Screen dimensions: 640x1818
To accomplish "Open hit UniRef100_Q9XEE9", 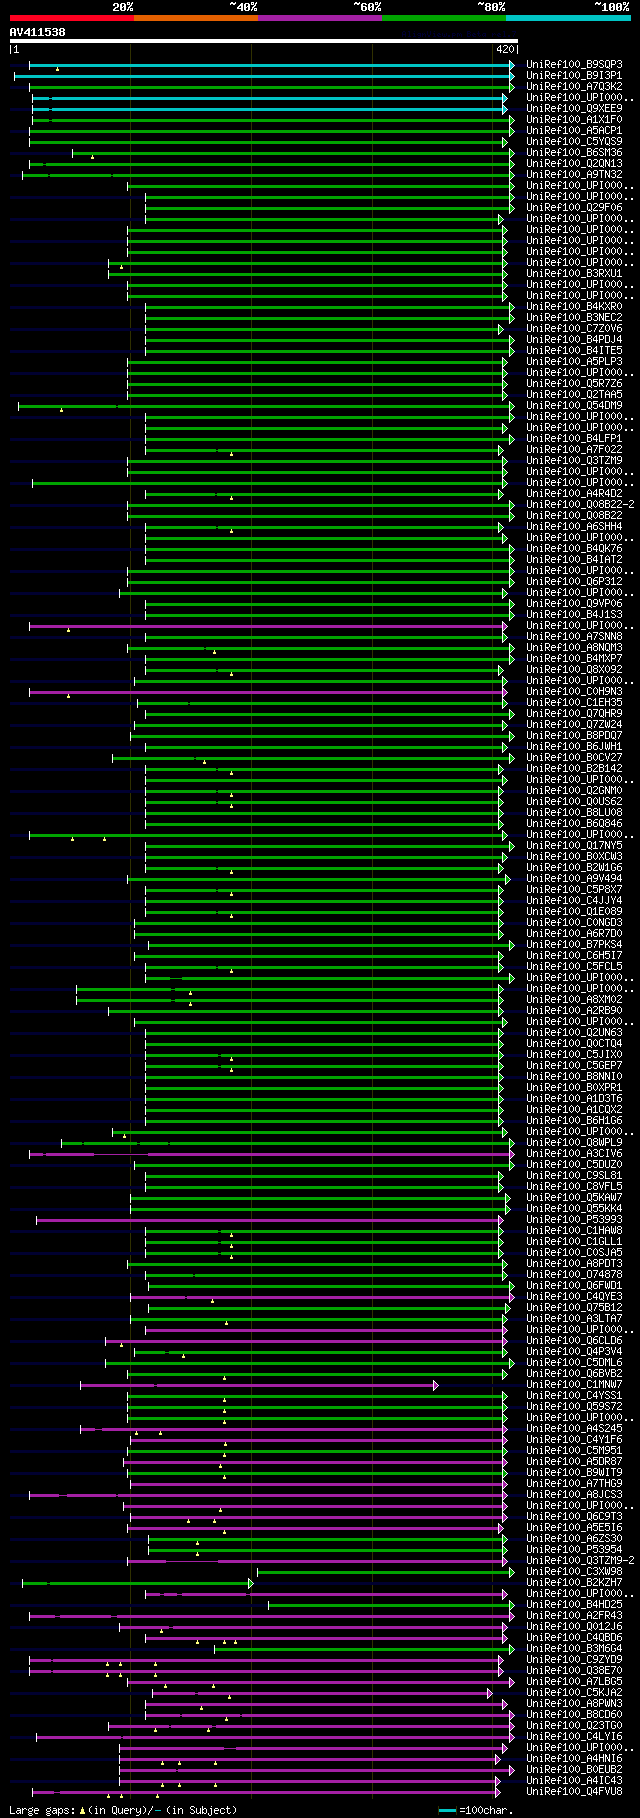I will click(x=574, y=108).
